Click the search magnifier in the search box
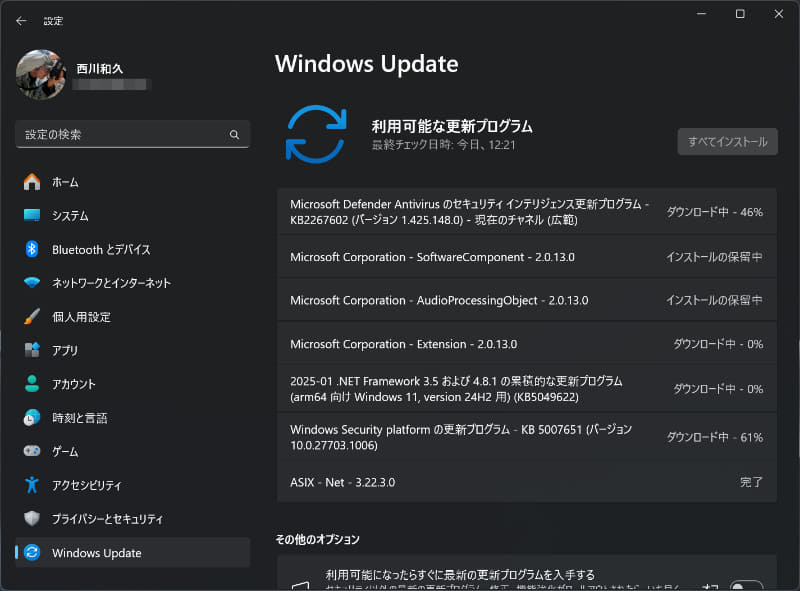Image resolution: width=800 pixels, height=591 pixels. pos(234,134)
